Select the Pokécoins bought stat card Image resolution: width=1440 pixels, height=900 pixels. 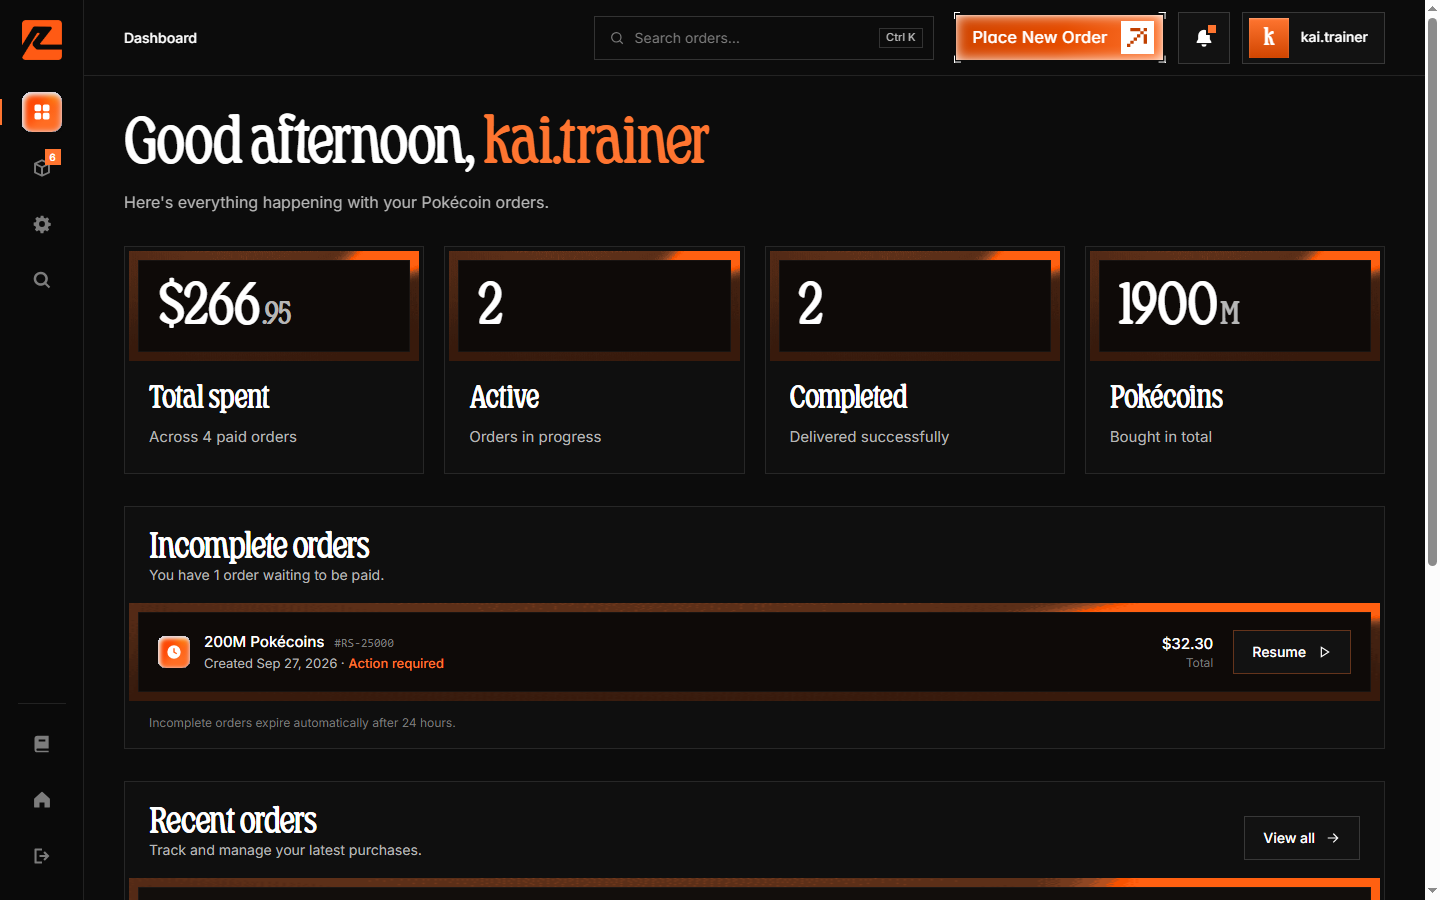tap(1235, 360)
